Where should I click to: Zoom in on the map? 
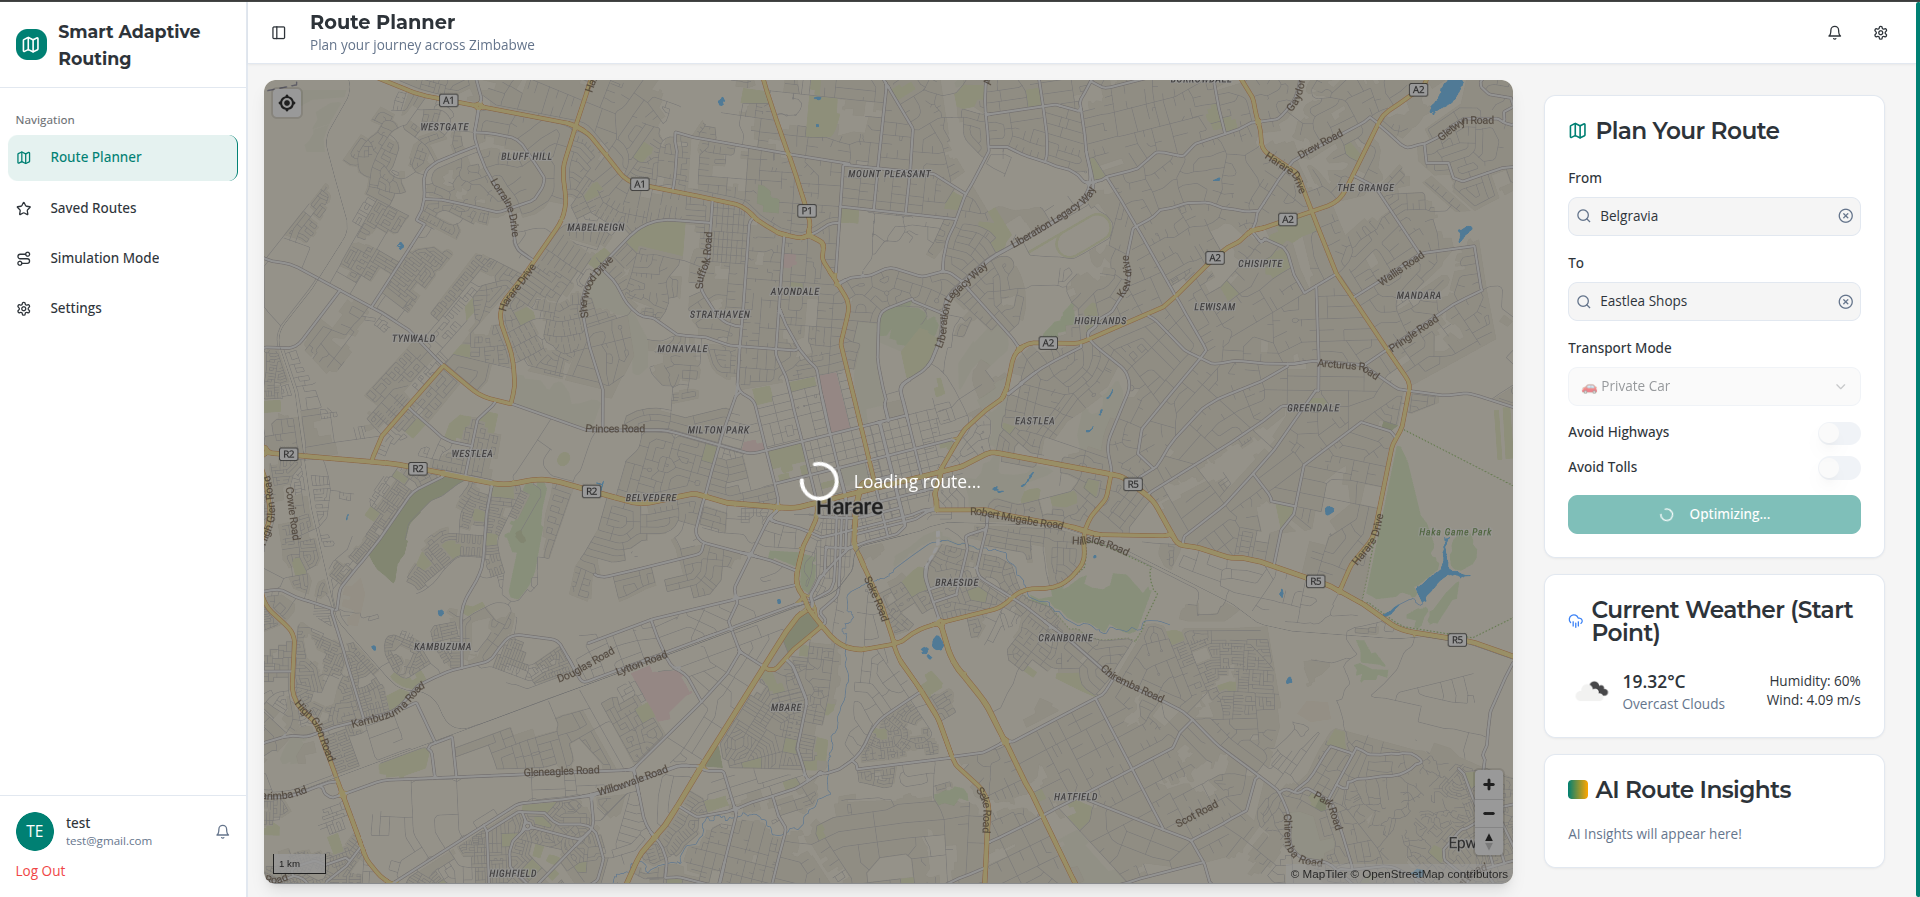coord(1488,785)
